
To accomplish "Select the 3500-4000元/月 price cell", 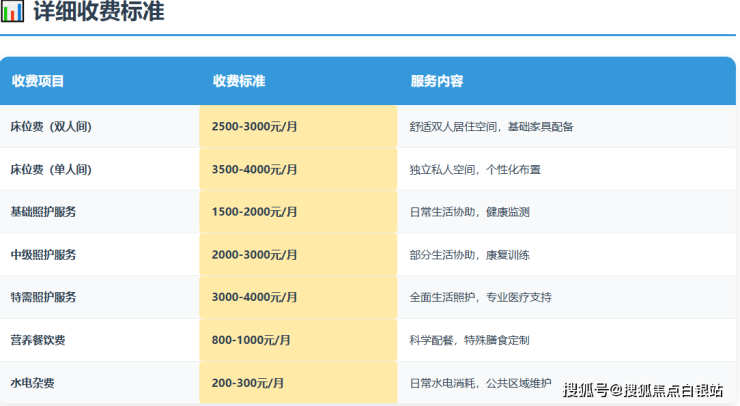I will click(255, 170).
